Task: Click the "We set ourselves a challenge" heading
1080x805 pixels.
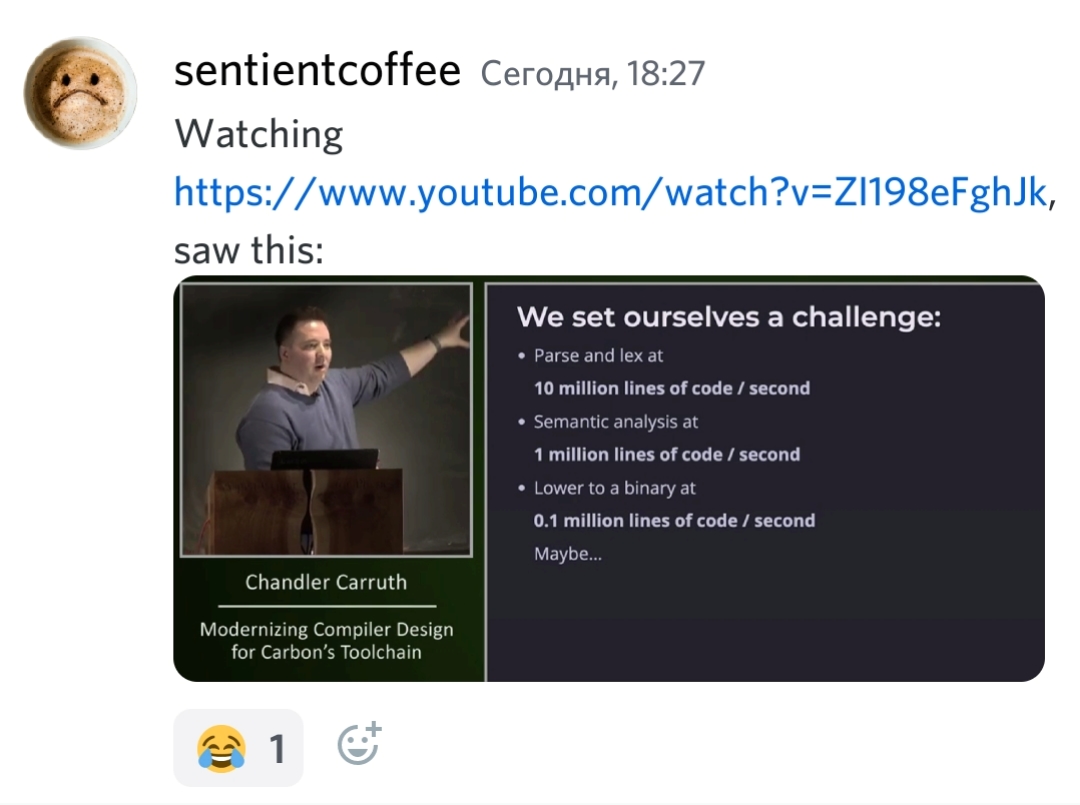Action: point(729,317)
